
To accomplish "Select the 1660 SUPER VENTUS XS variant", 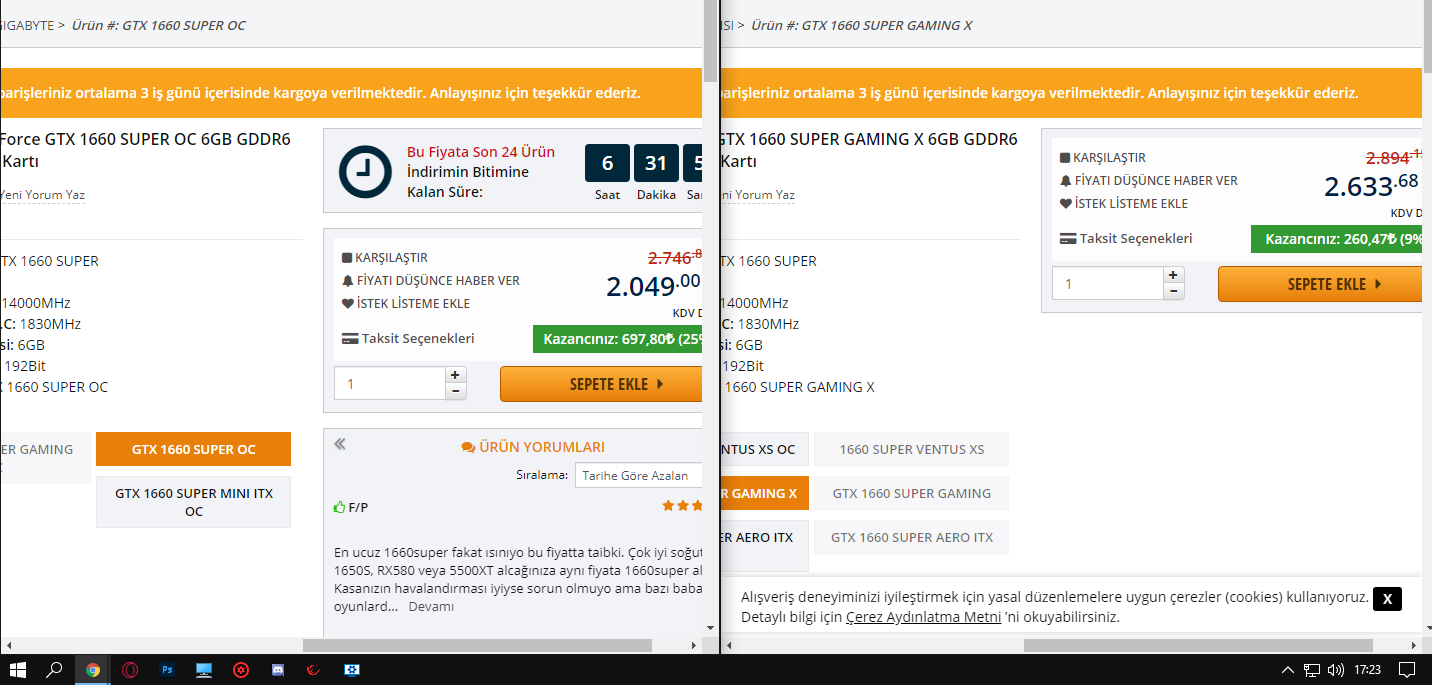I will [911, 449].
